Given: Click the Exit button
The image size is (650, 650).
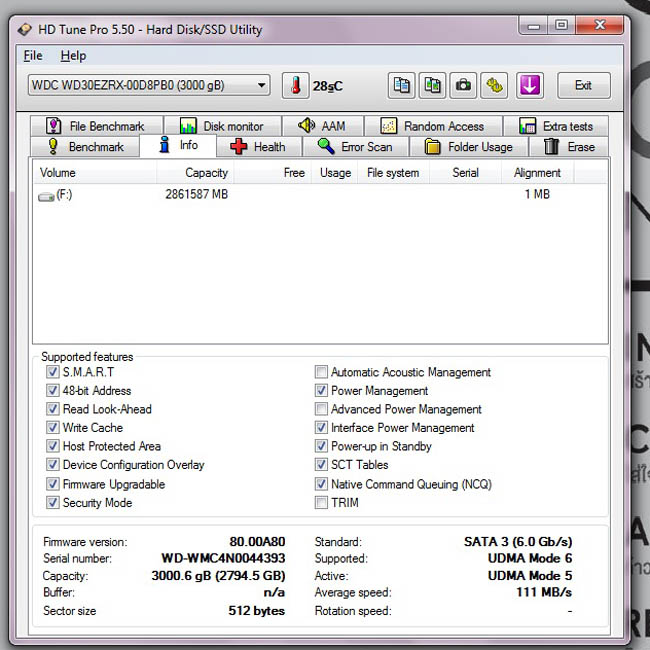Looking at the screenshot, I should point(584,85).
